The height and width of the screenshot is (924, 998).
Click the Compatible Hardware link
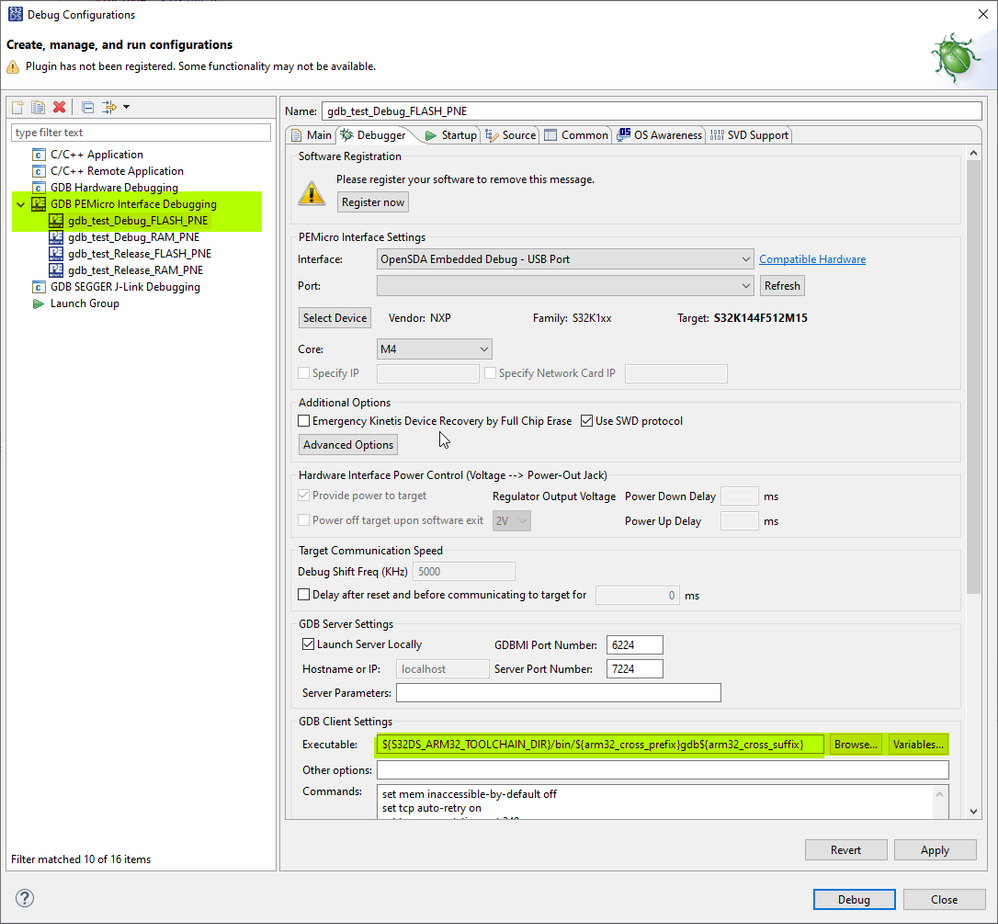pyautogui.click(x=812, y=259)
